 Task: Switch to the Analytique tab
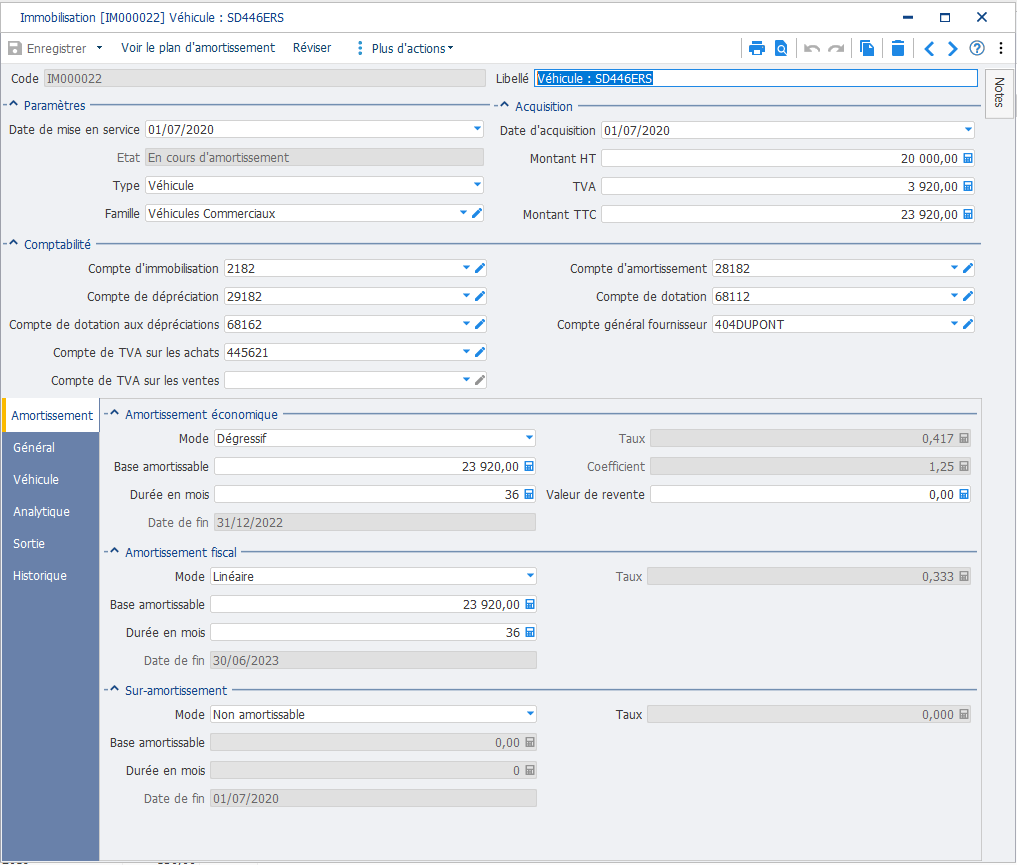[51, 512]
